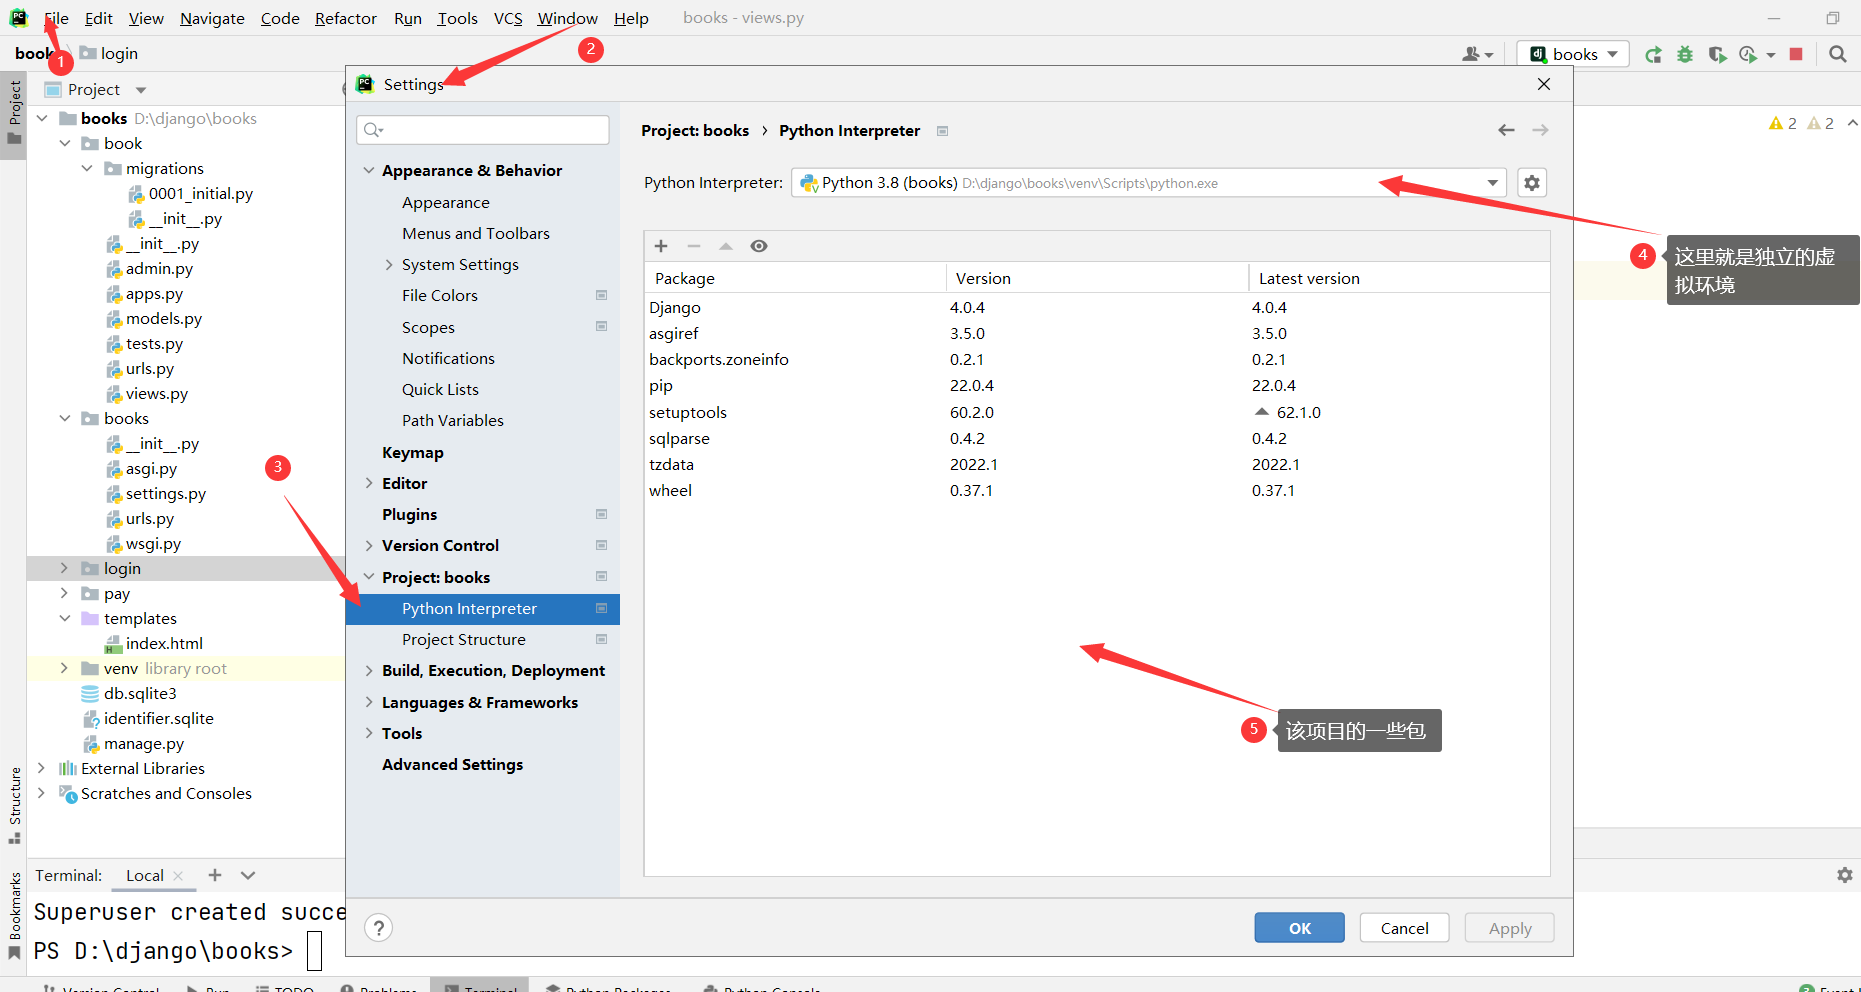Close the Local terminal tab

178,876
